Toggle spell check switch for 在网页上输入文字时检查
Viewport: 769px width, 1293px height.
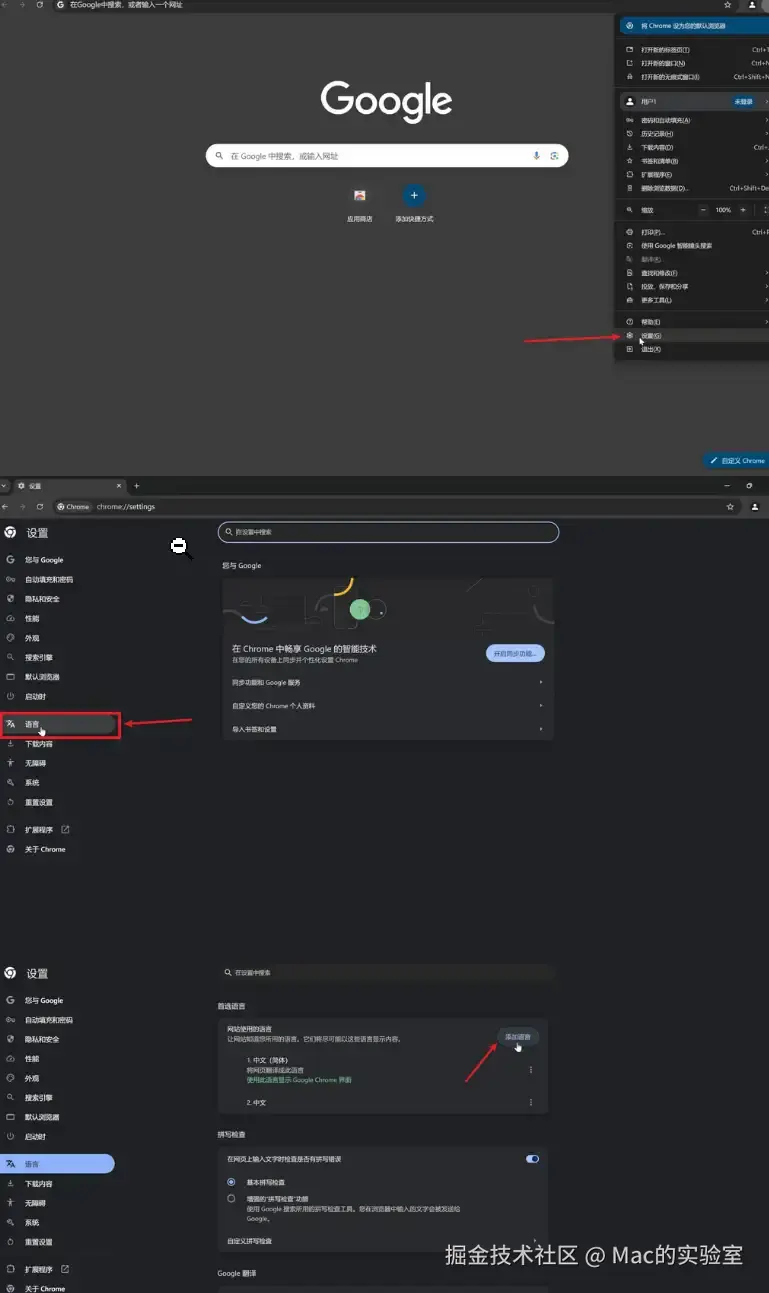point(532,1159)
